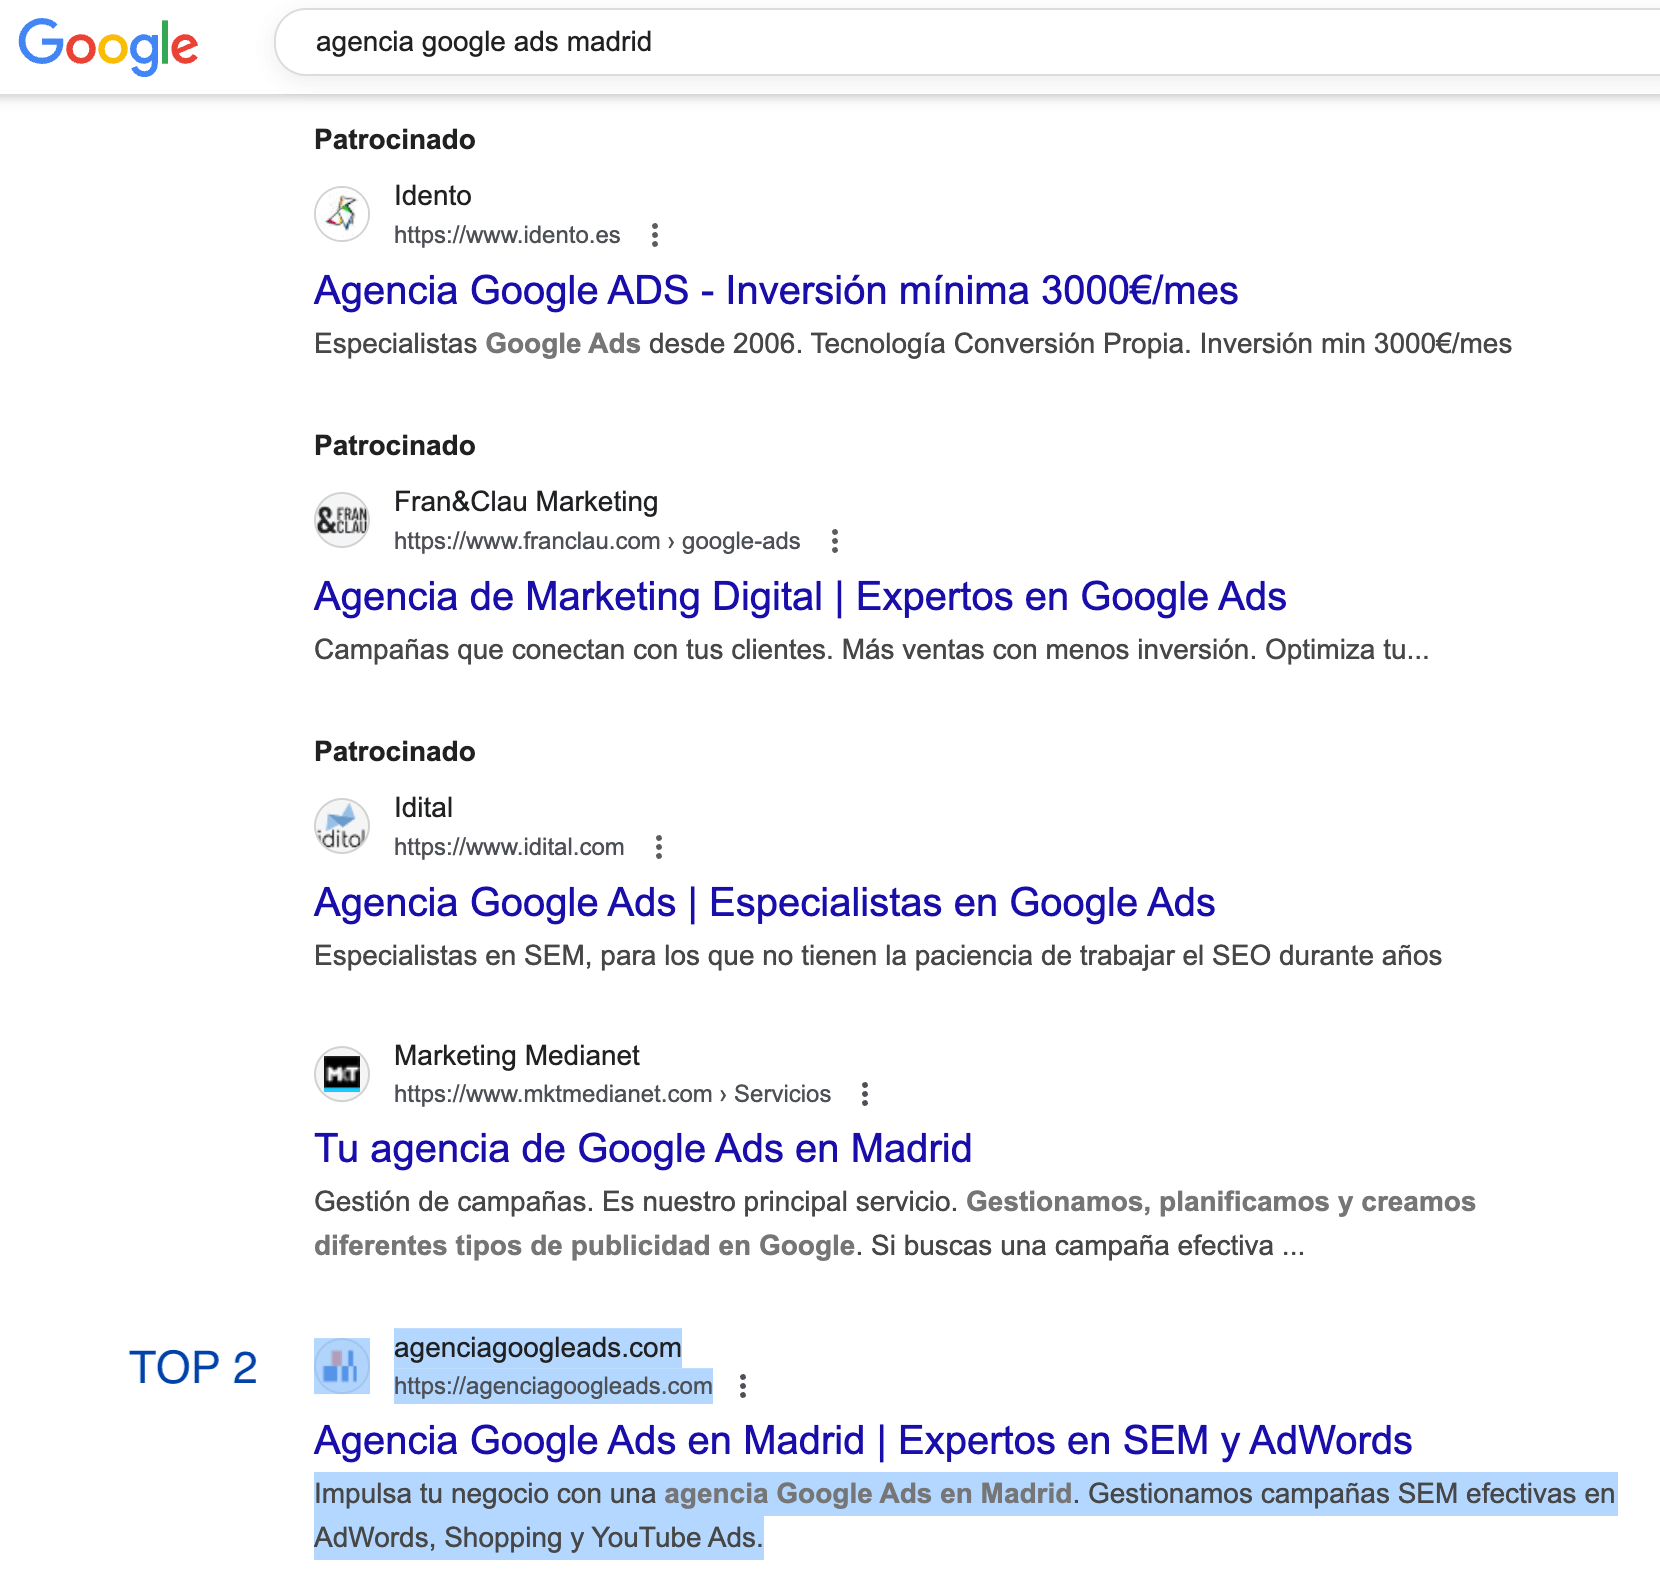Open 'Tu agencia de Google Ads en Madrid'
Screen dimensions: 1660x1574
tap(642, 1149)
